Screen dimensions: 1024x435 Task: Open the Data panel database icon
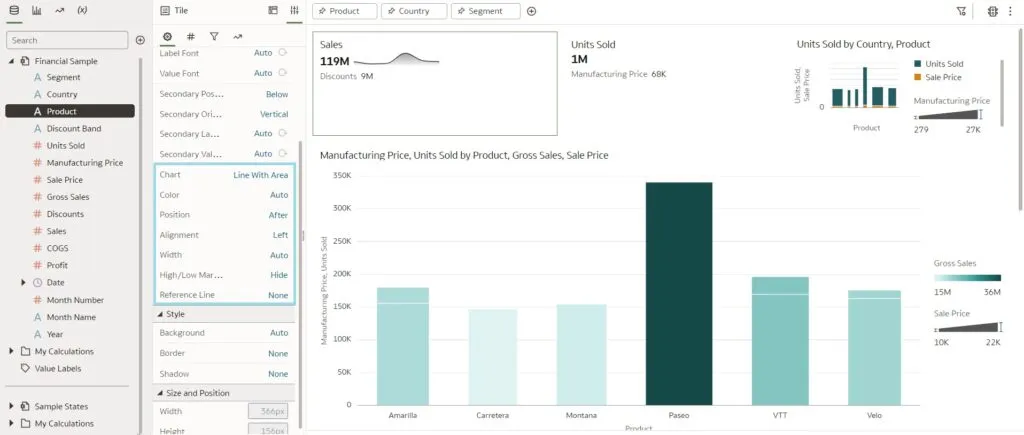(x=13, y=10)
